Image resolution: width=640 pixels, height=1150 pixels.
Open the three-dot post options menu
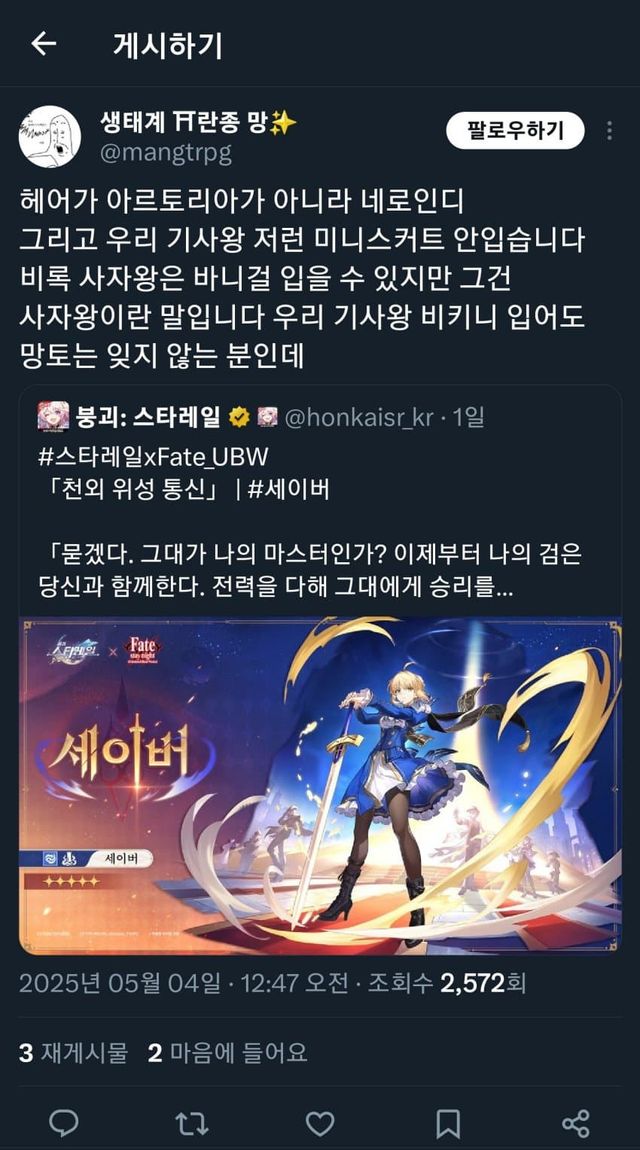click(x=609, y=131)
